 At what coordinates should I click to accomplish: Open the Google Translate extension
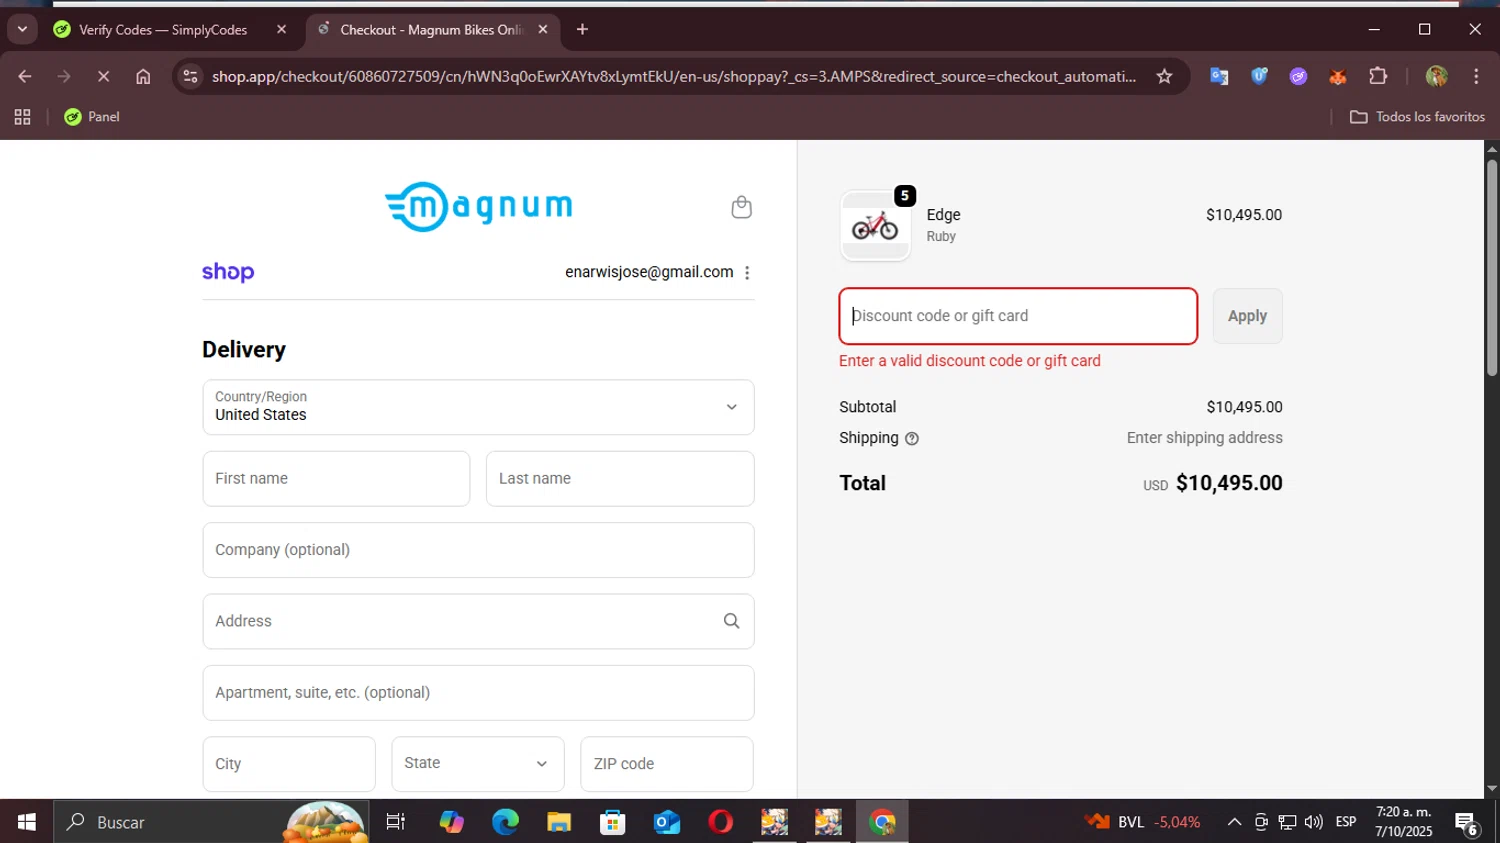1219,76
